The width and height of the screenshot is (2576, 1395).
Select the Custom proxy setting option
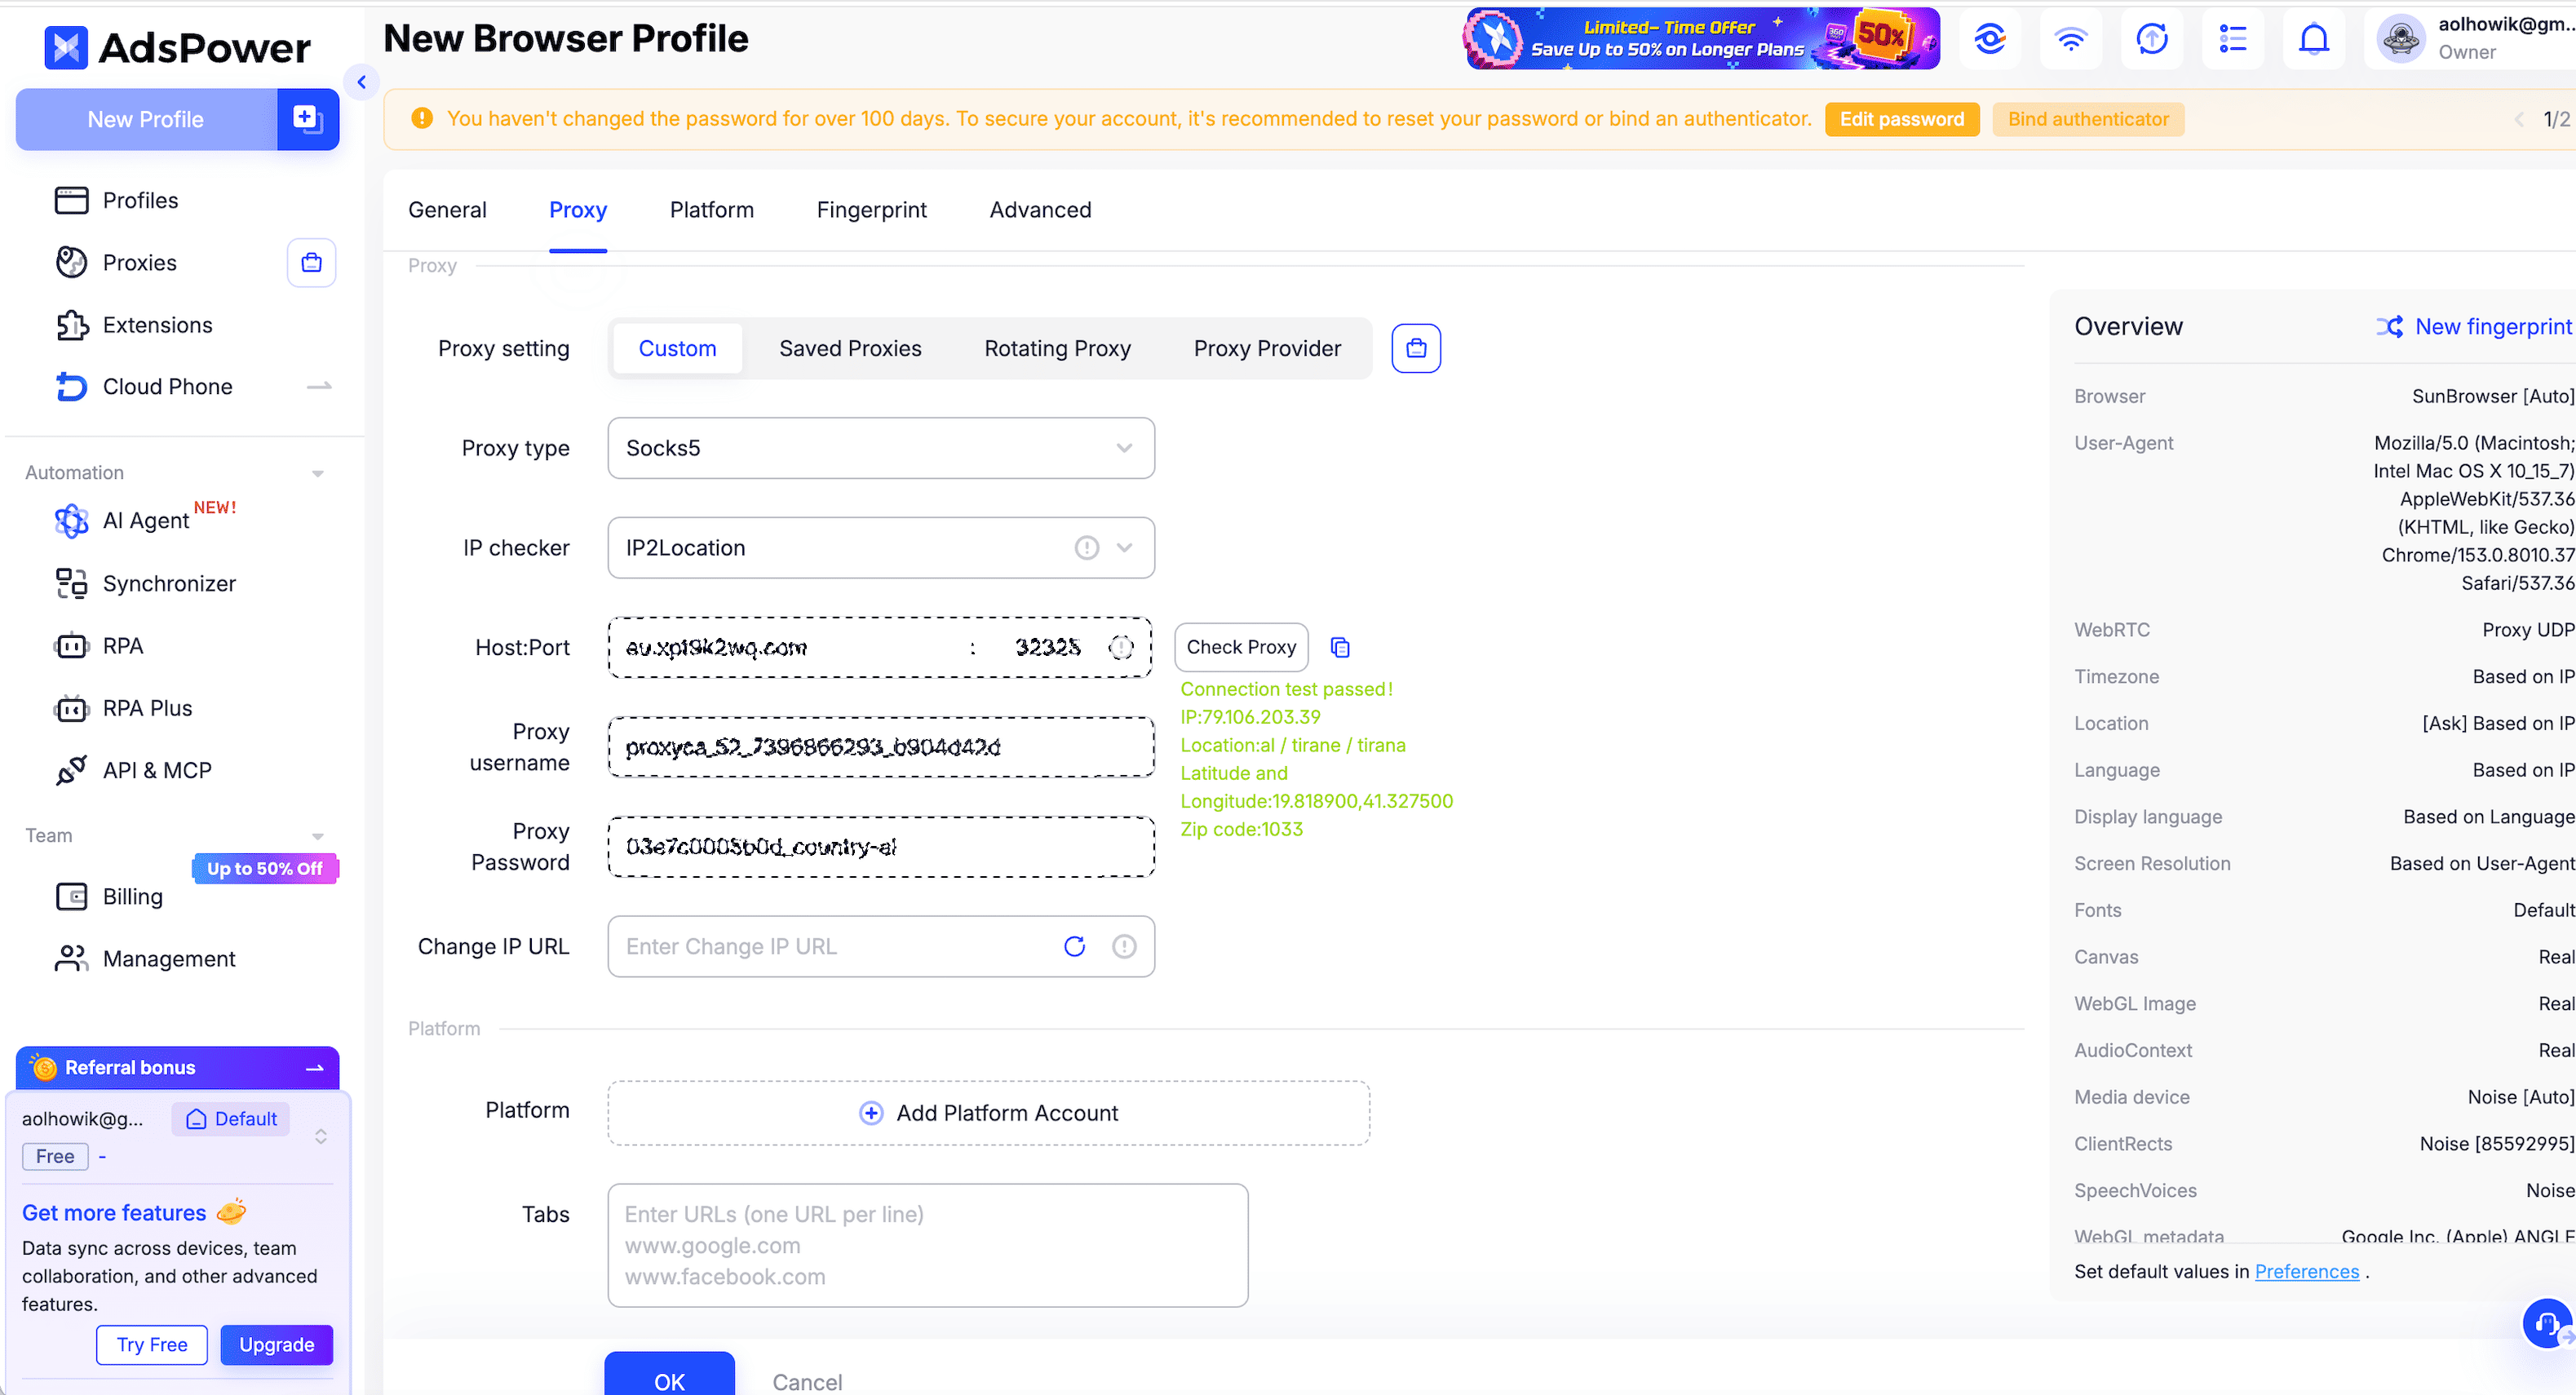coord(677,349)
